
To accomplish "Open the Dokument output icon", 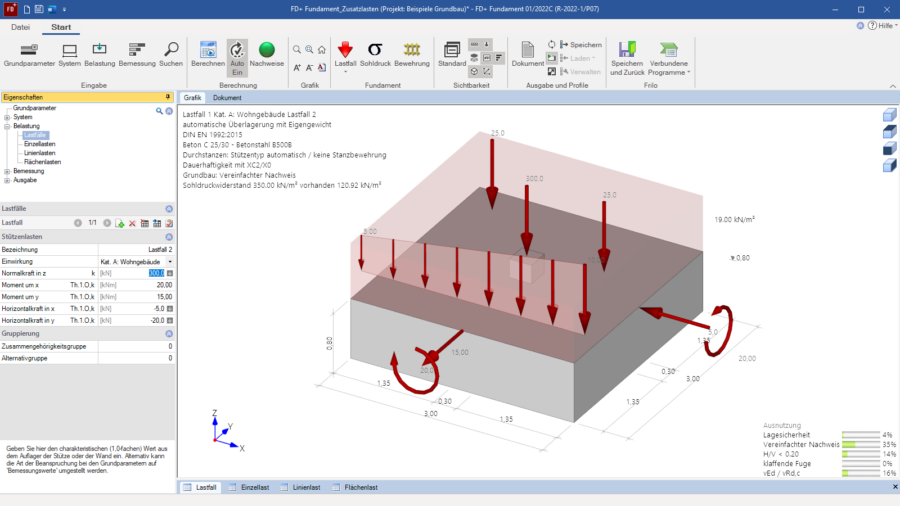I will [527, 54].
